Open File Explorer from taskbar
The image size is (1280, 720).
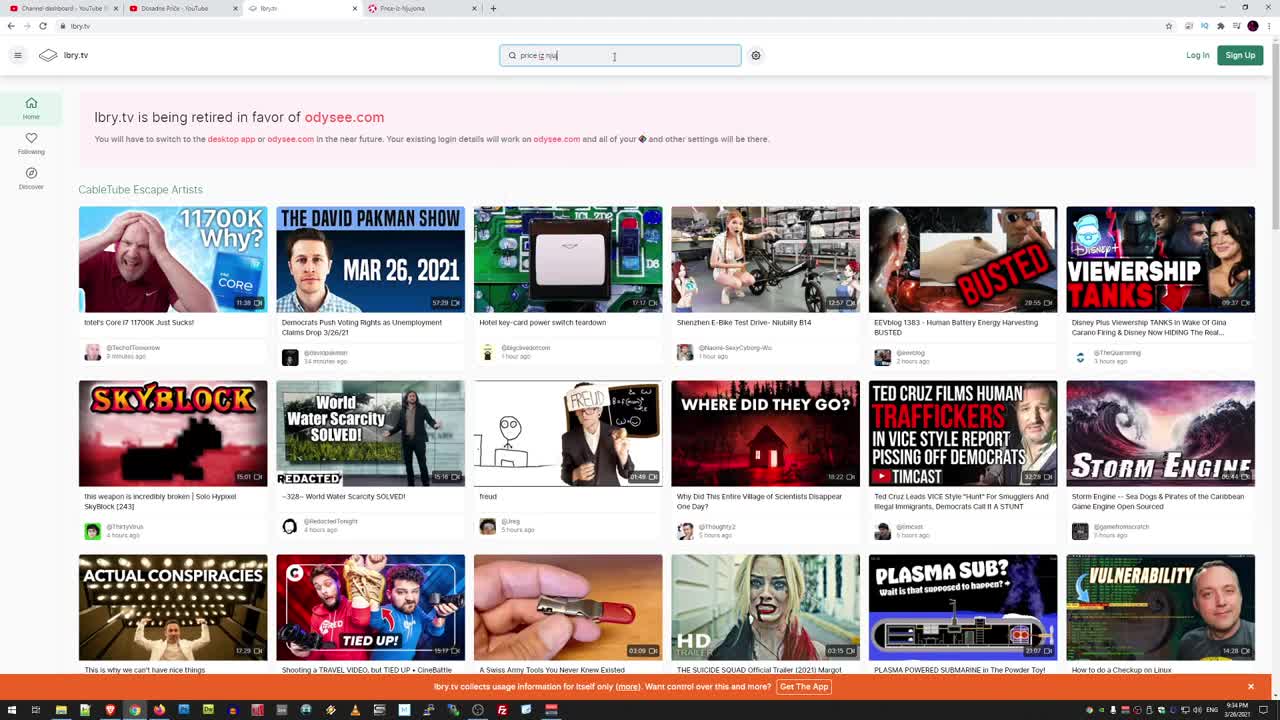61,710
